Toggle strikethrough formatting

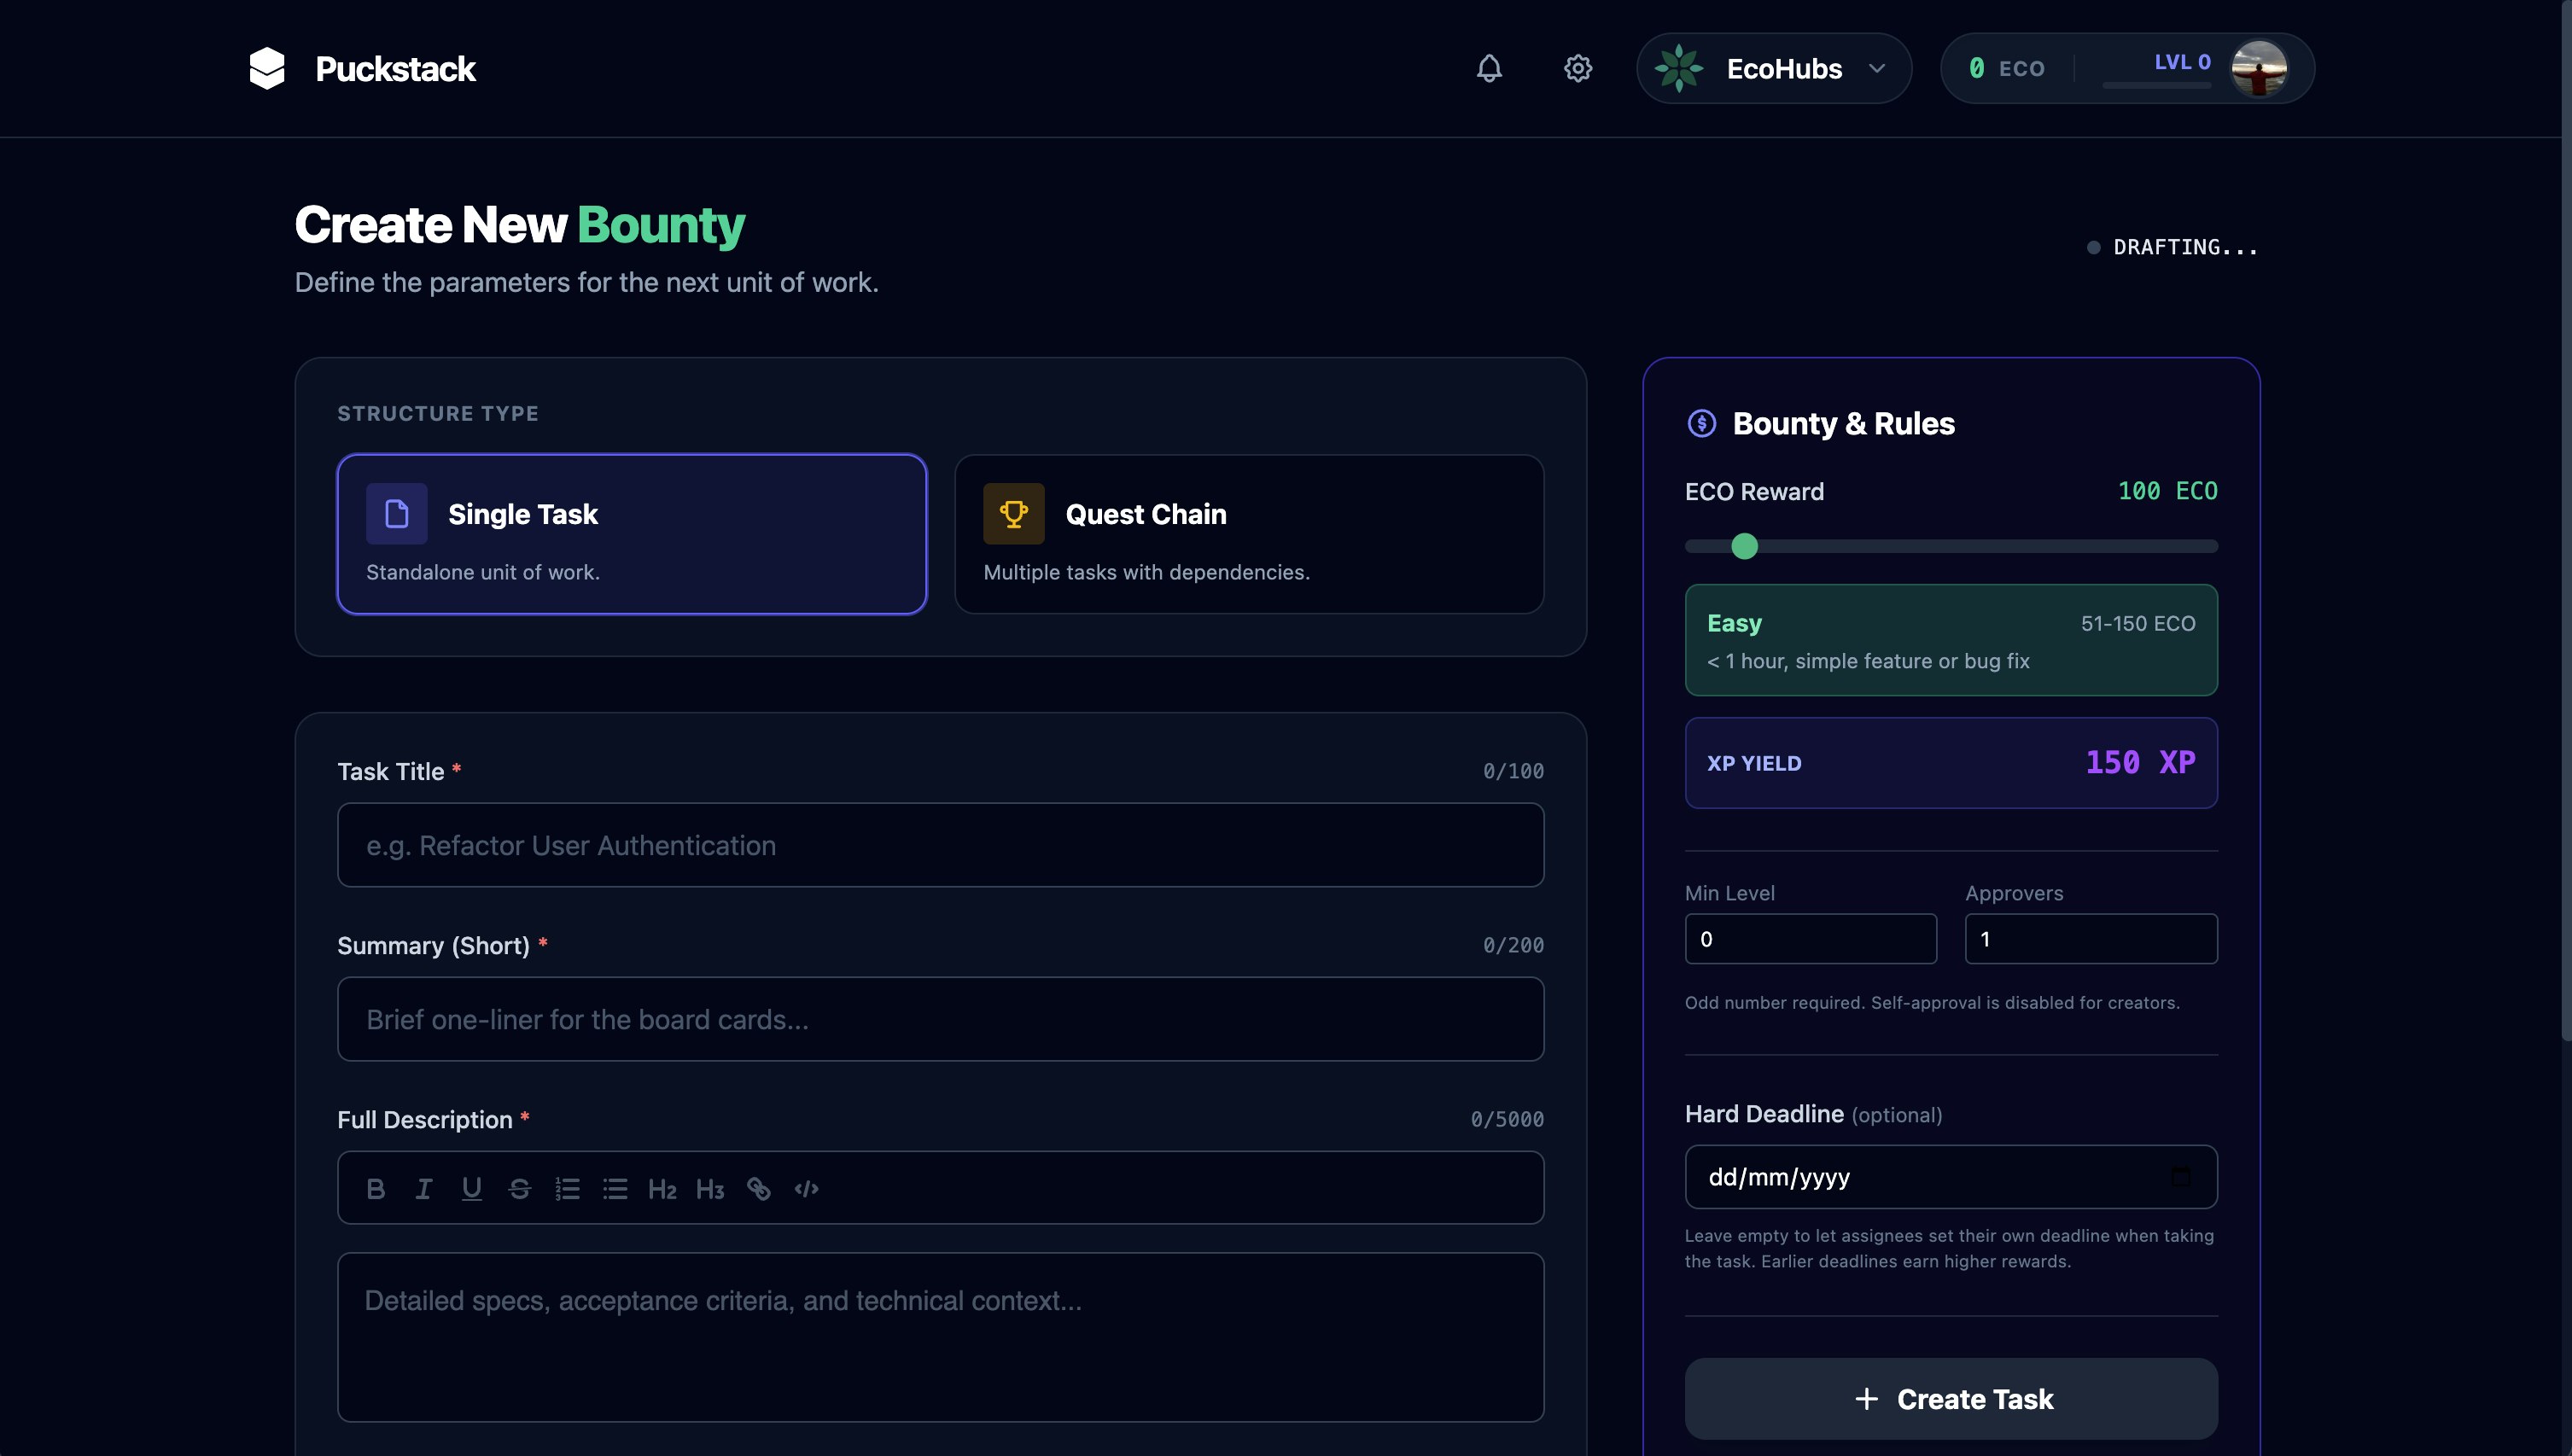click(519, 1189)
